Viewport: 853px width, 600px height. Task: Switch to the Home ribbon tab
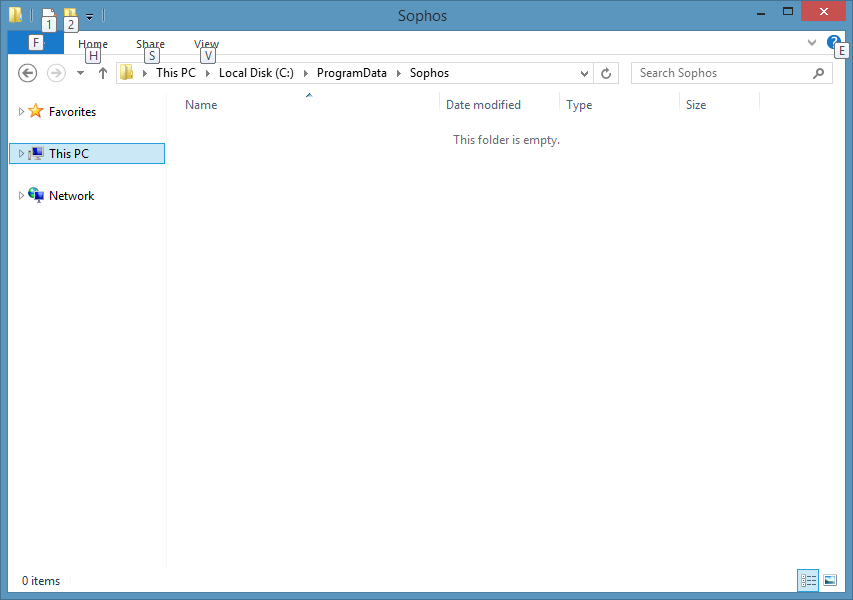pos(93,44)
